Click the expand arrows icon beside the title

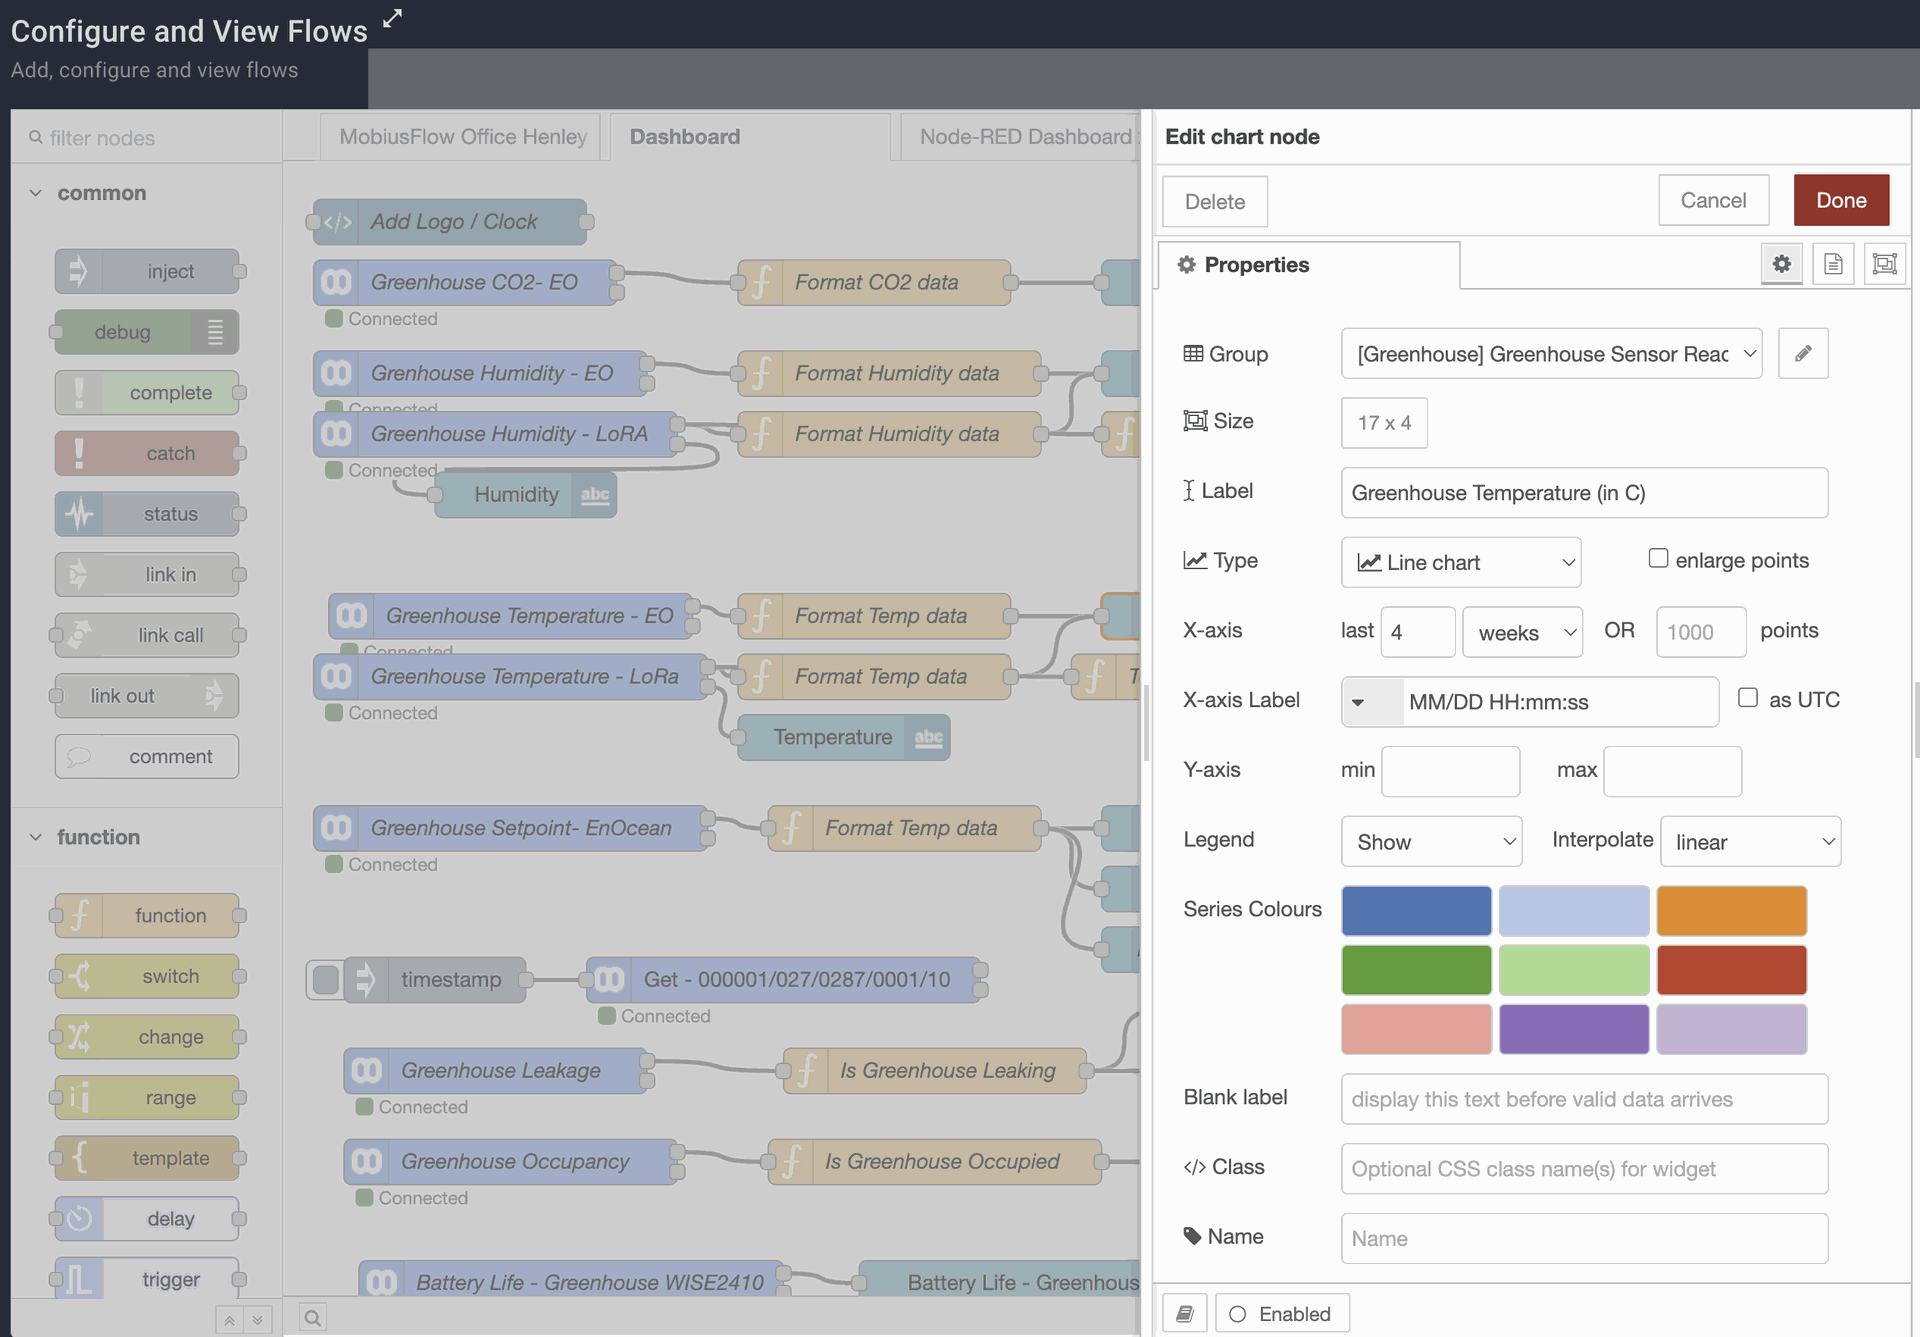pyautogui.click(x=393, y=18)
